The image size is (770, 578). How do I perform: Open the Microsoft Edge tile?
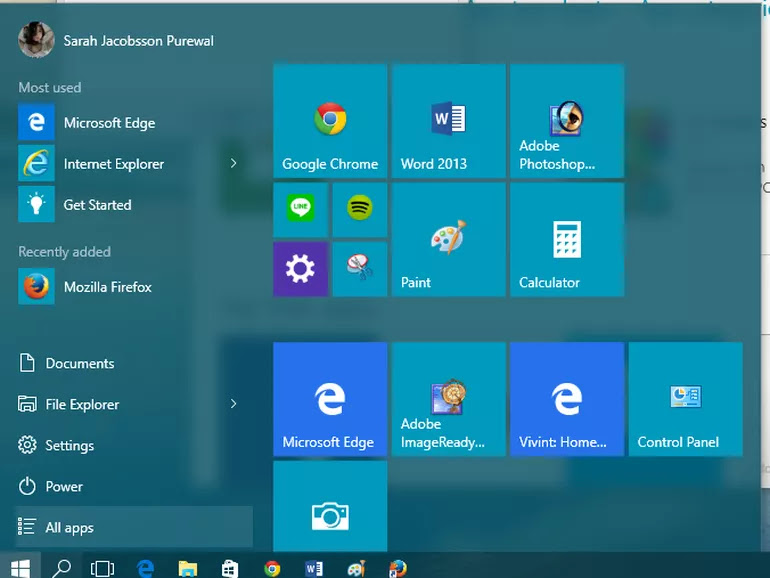tap(330, 399)
